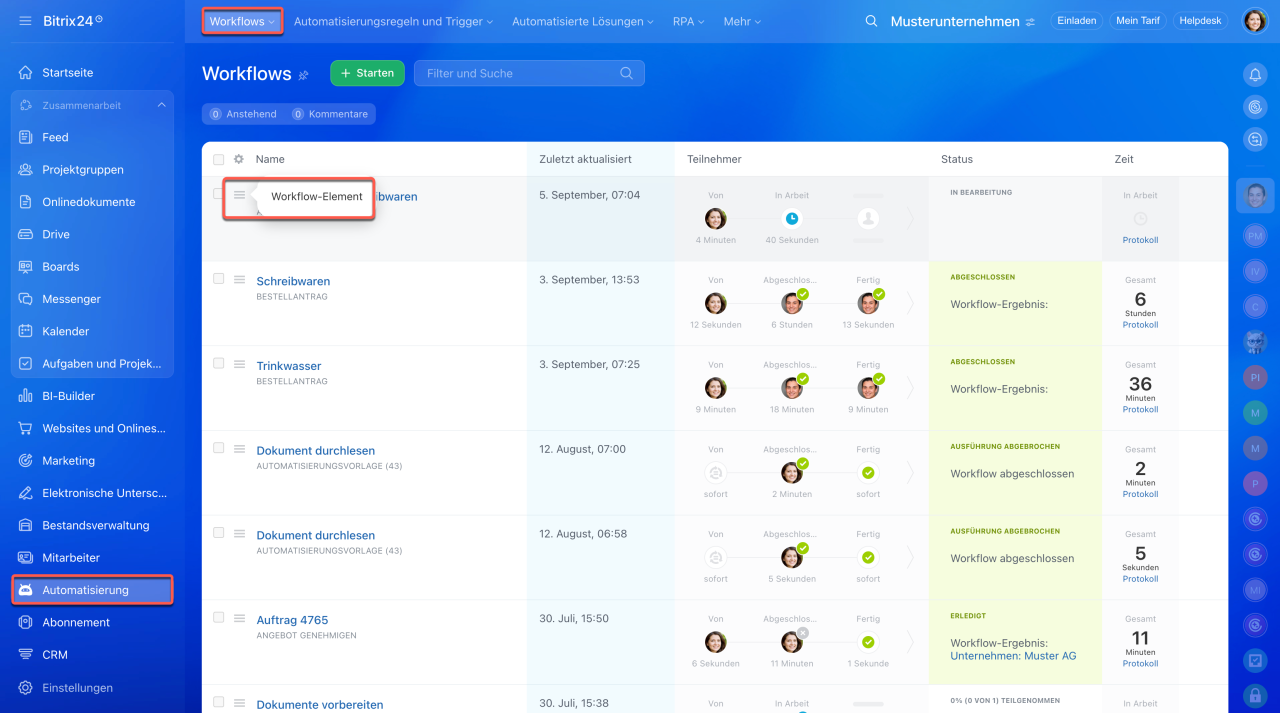Pin the Workflows page with pin icon
Viewport: 1280px width, 713px height.
point(304,75)
